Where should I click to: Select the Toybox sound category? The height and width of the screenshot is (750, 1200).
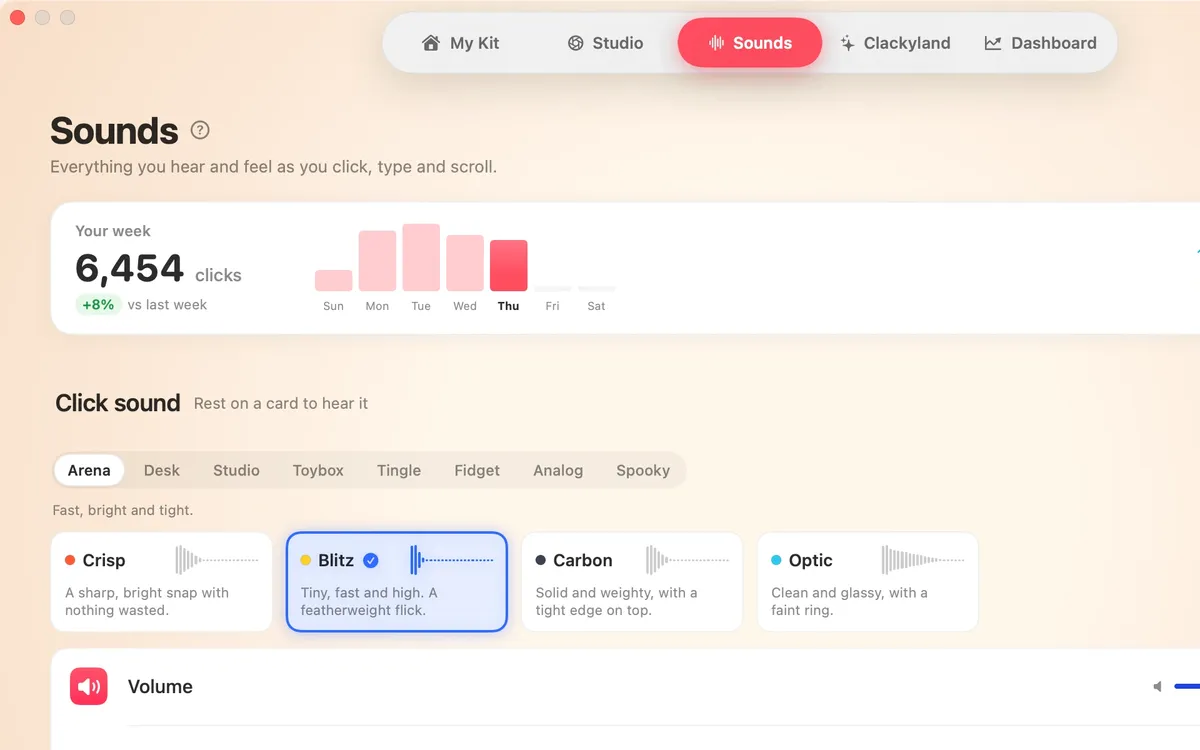point(318,470)
